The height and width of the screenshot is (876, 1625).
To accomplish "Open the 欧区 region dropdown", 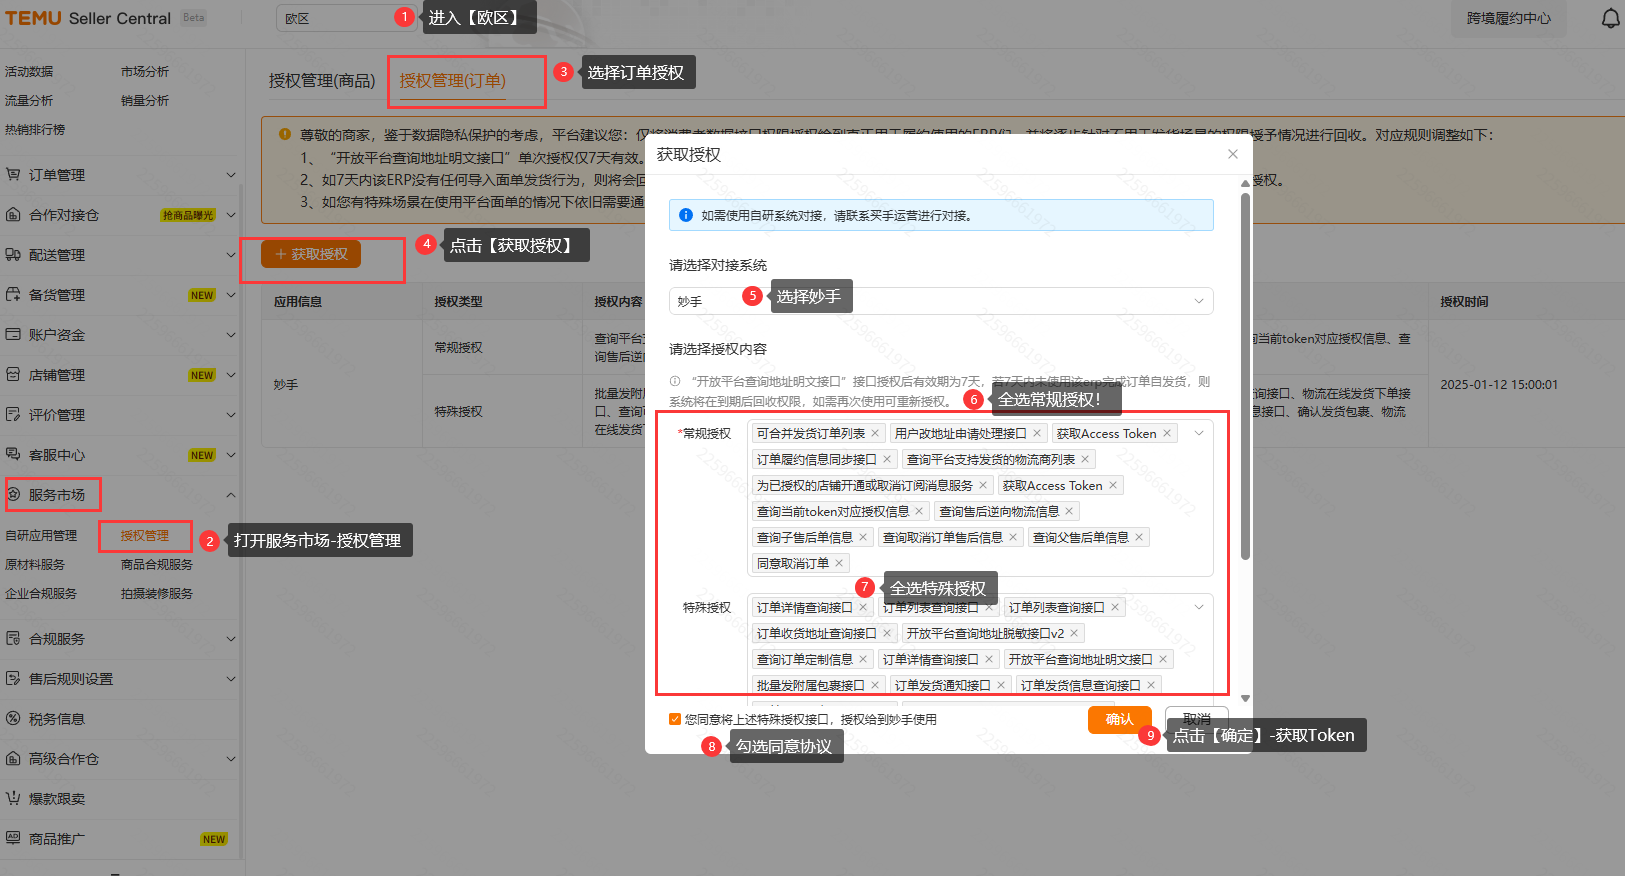I will coord(346,18).
